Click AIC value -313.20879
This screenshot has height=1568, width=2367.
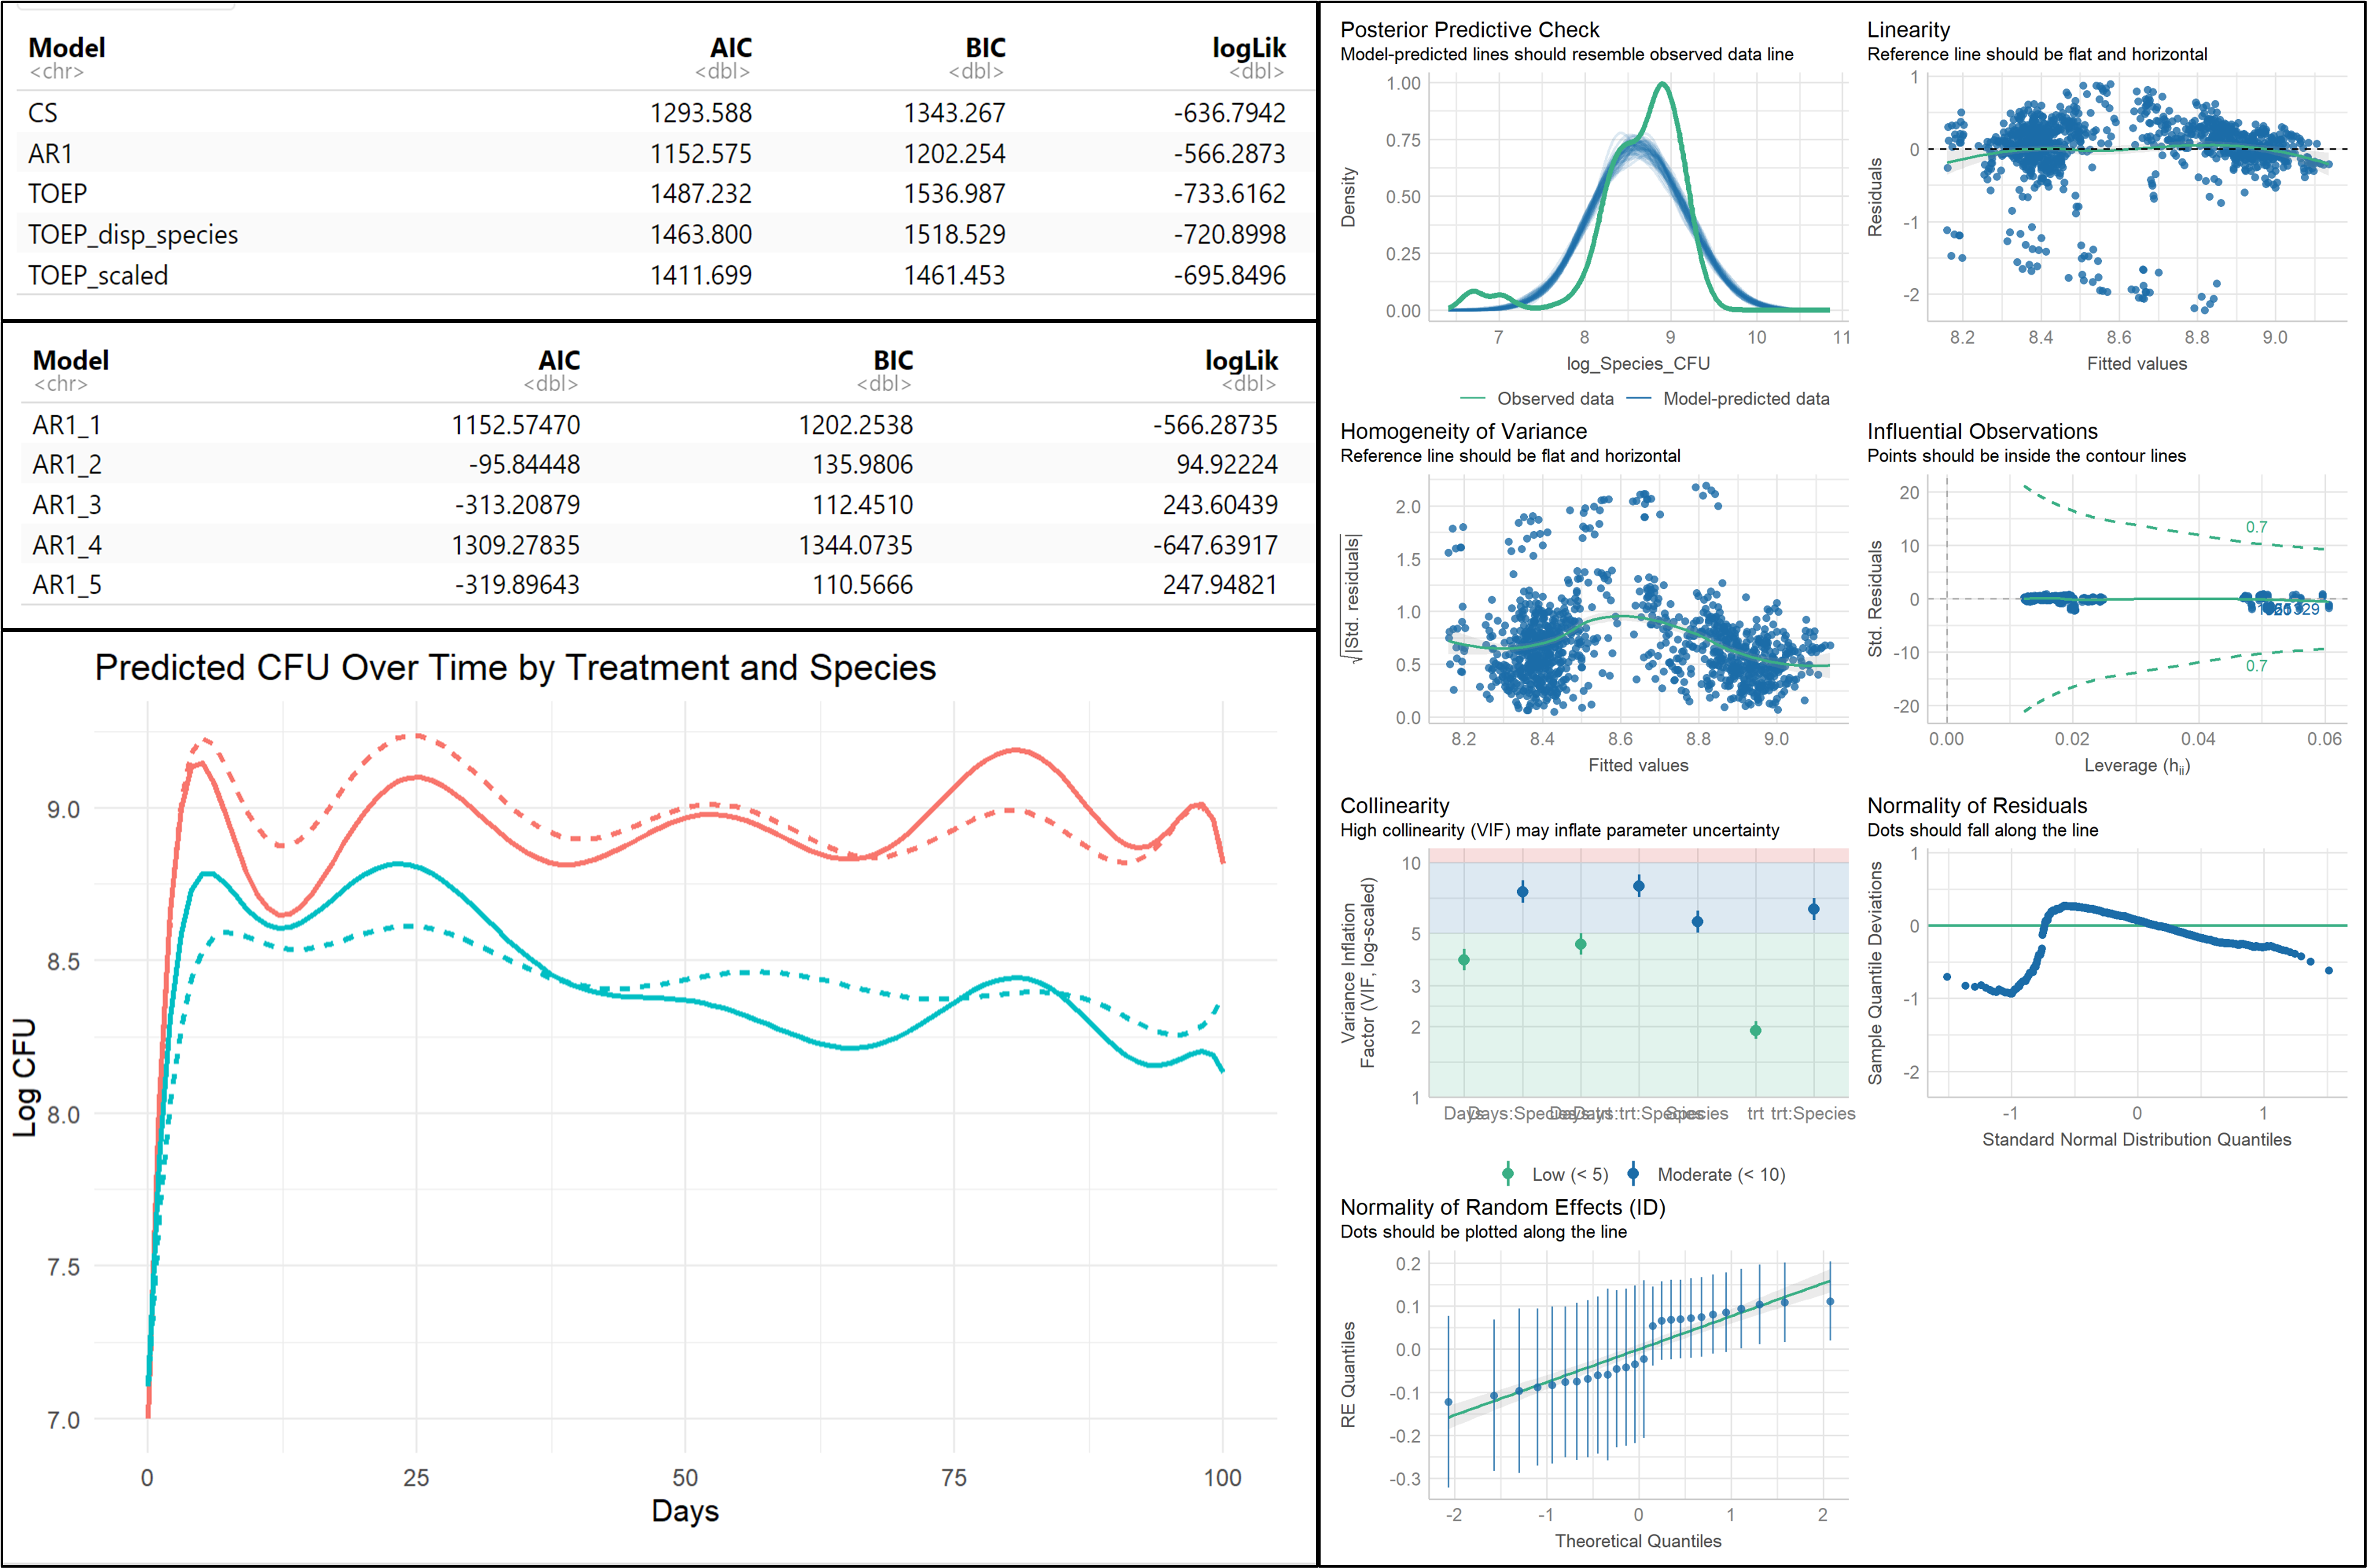click(x=517, y=505)
